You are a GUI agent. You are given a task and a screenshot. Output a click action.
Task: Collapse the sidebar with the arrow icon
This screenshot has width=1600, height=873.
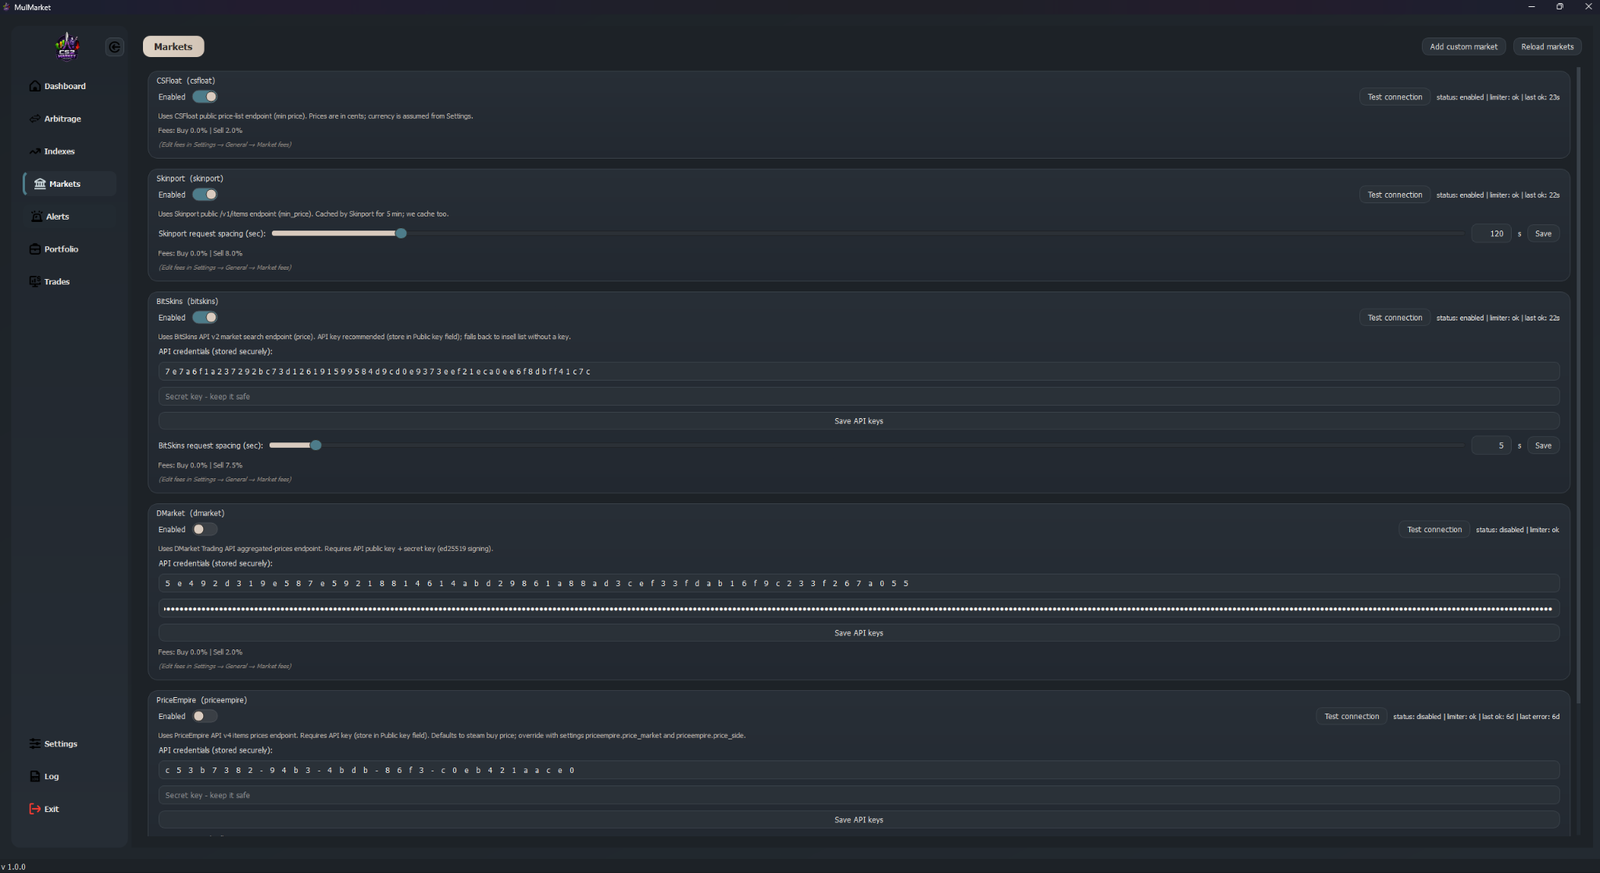[114, 47]
